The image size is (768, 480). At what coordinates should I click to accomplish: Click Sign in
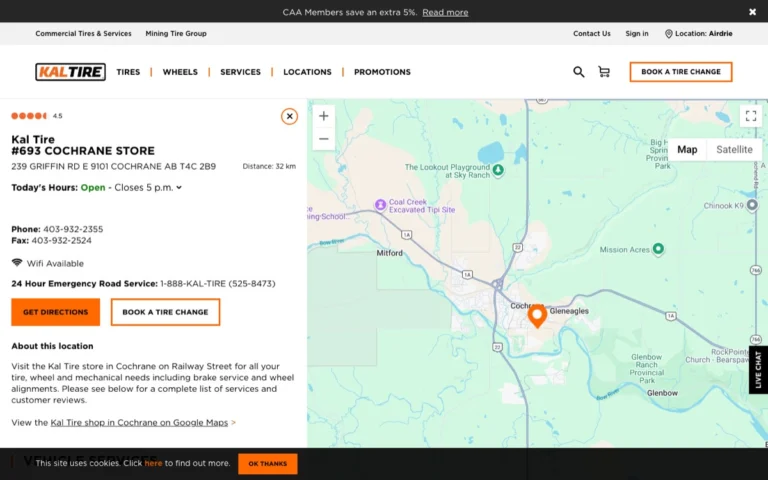[x=637, y=33]
